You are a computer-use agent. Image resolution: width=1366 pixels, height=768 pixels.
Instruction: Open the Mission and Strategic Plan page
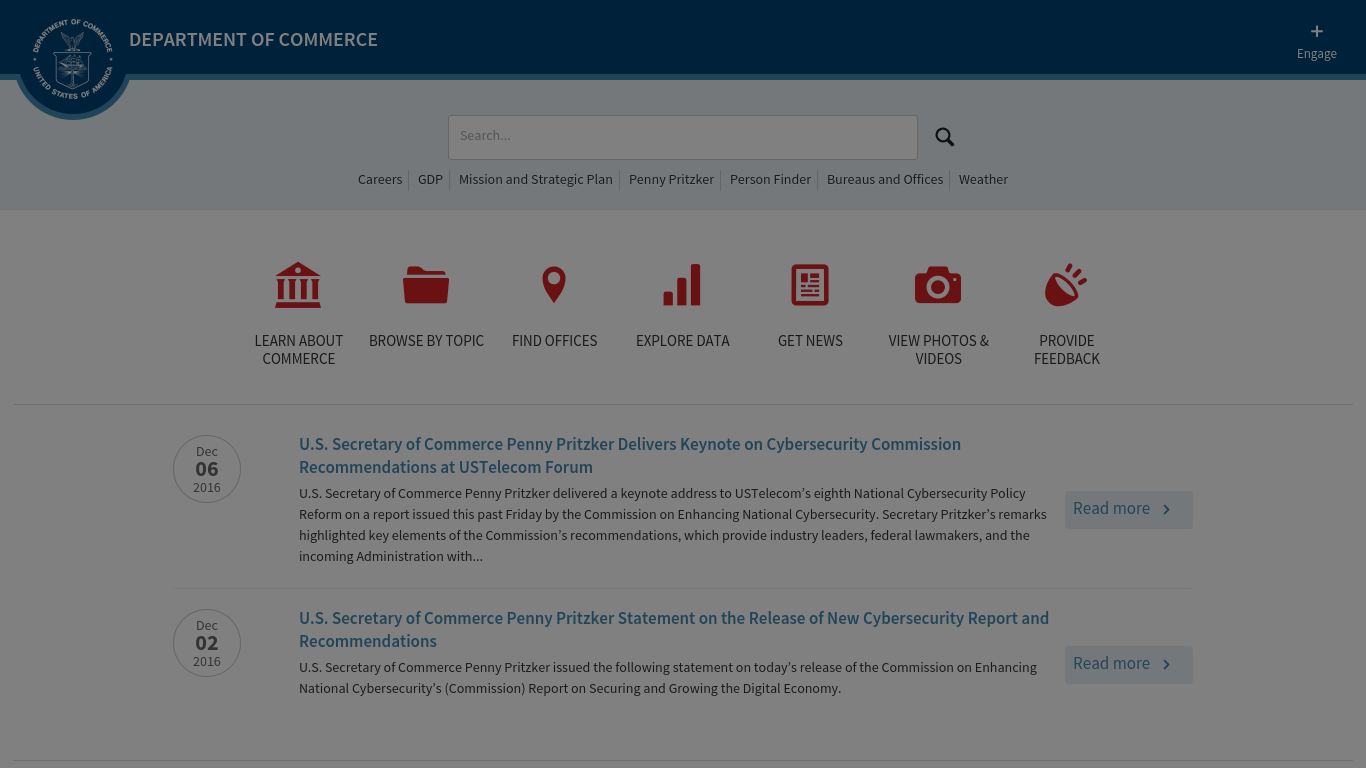coord(535,180)
